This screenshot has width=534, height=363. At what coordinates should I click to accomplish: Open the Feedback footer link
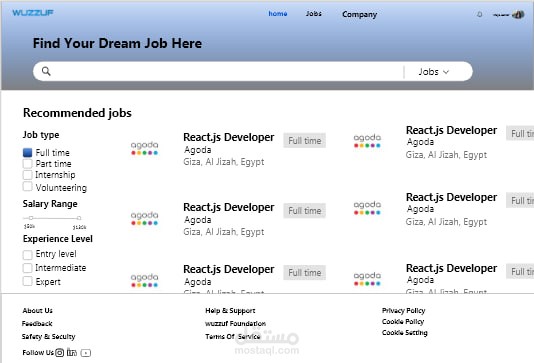37,323
